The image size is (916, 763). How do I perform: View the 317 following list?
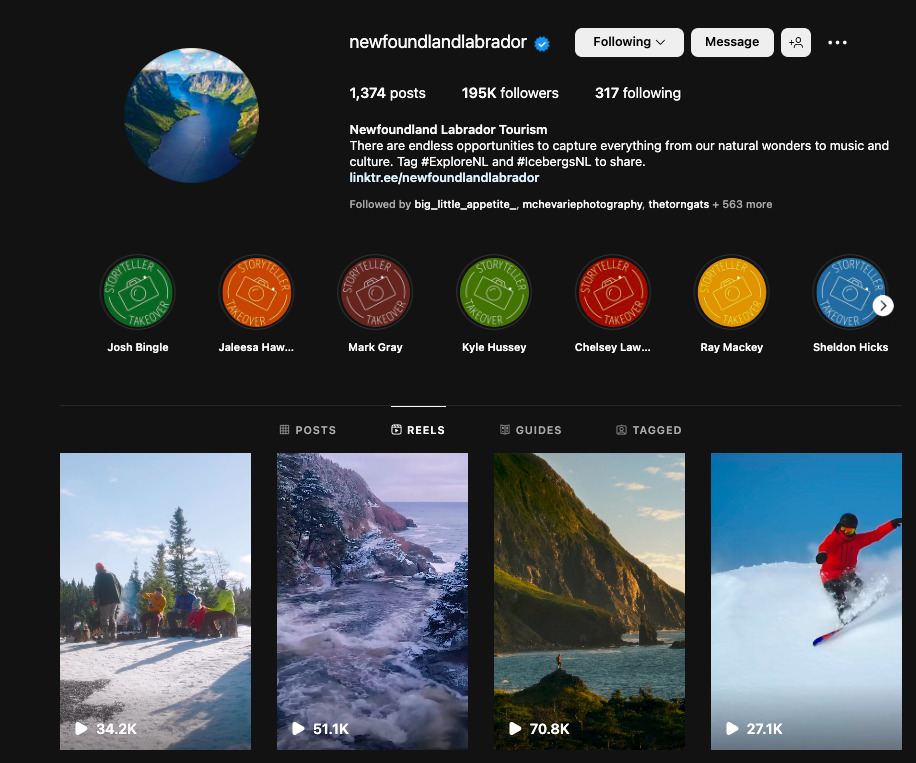[637, 93]
